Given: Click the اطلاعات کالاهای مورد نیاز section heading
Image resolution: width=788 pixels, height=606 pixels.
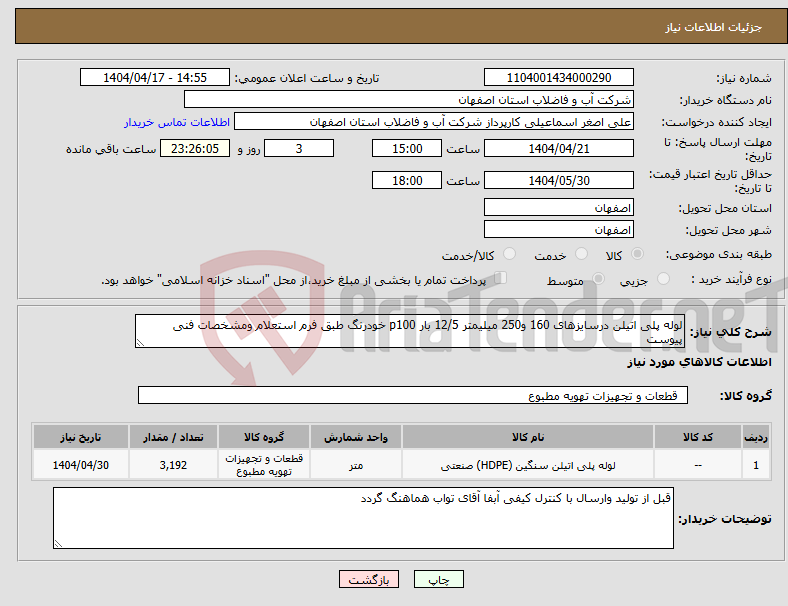Looking at the screenshot, I should (699, 362).
